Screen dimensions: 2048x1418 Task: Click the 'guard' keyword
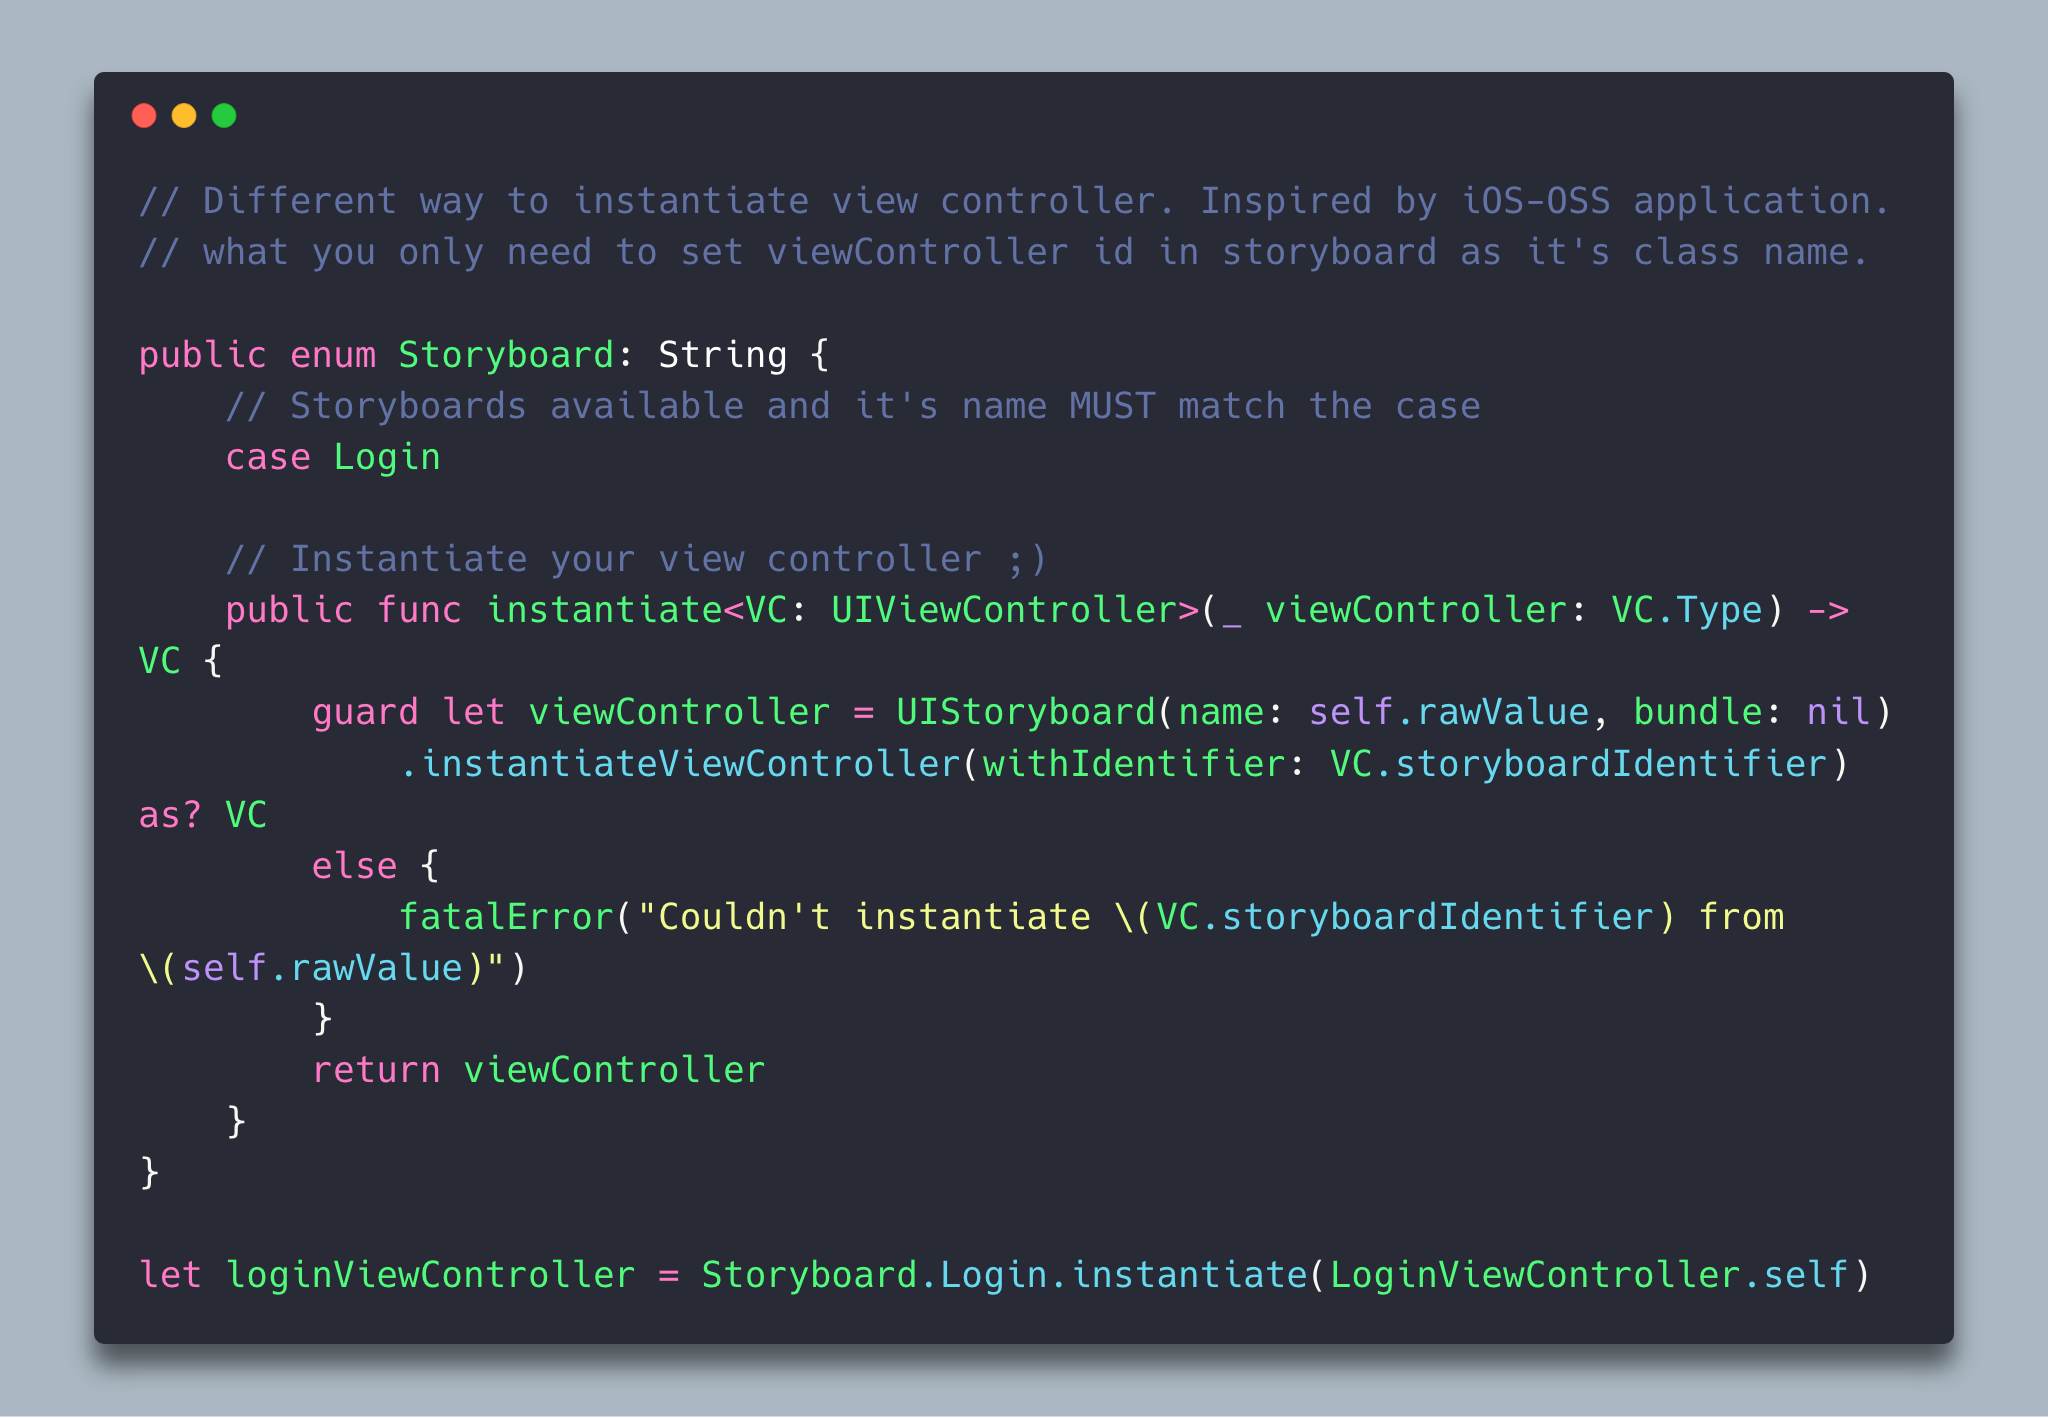(365, 712)
